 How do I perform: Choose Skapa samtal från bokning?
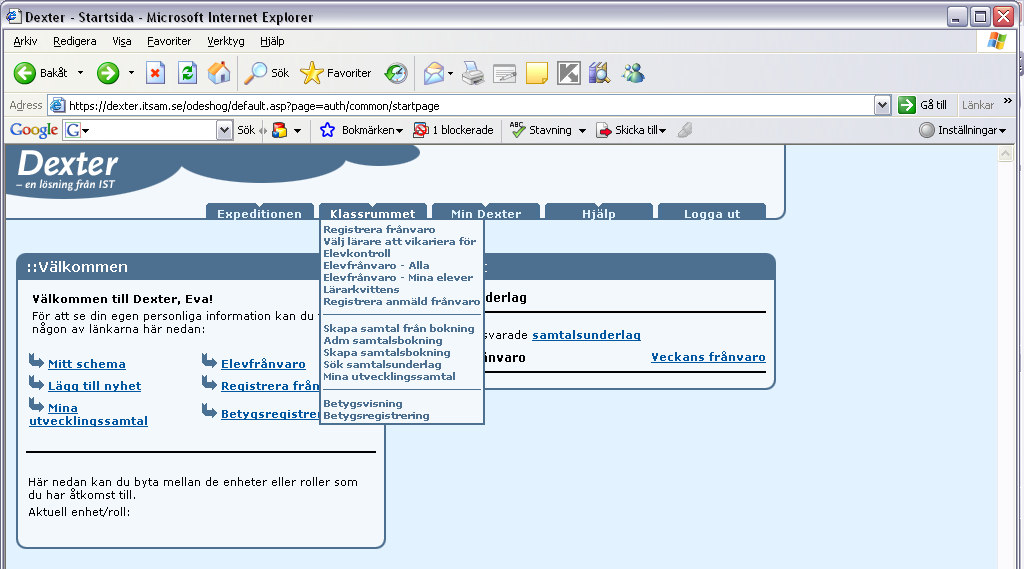399,328
